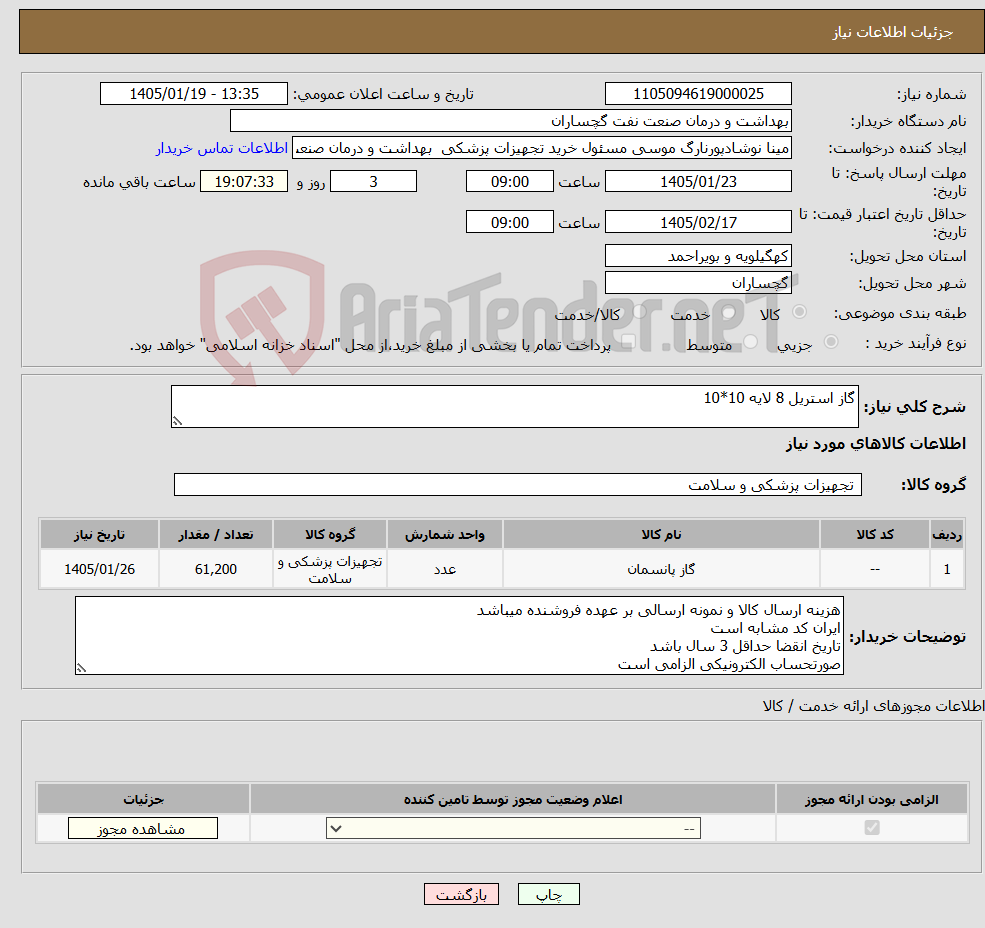
Task: Toggle the Islamic treasury payment checkbox
Action: click(628, 342)
